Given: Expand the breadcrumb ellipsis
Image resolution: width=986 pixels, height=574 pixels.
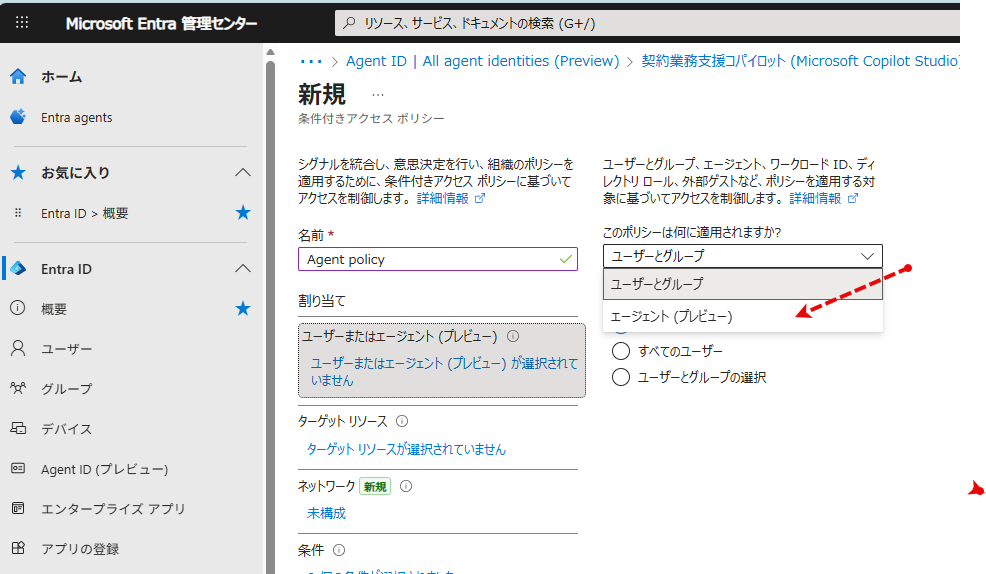Looking at the screenshot, I should [311, 62].
